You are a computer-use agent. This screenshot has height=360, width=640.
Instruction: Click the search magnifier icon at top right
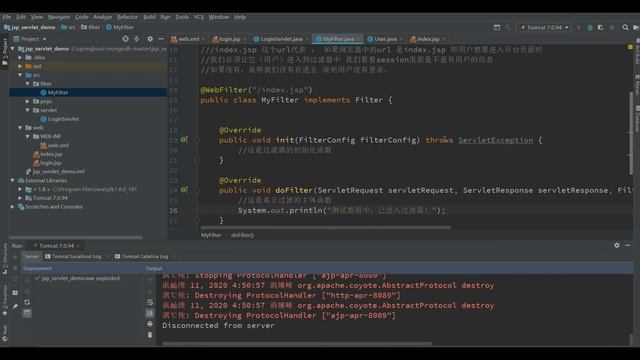(x=625, y=27)
